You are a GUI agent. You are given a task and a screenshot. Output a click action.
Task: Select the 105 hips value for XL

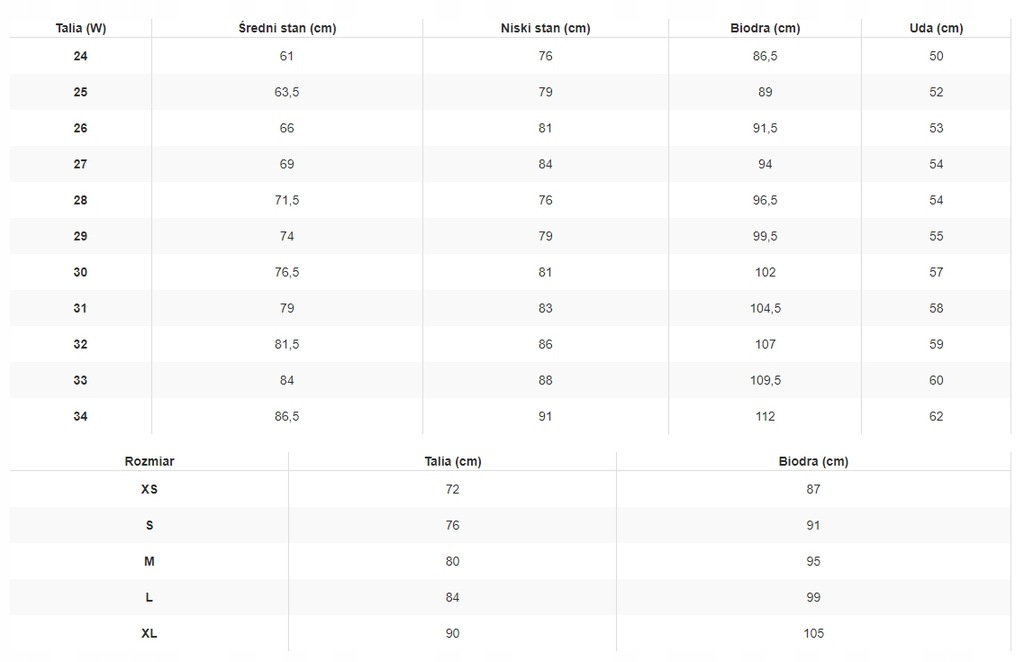(x=813, y=633)
